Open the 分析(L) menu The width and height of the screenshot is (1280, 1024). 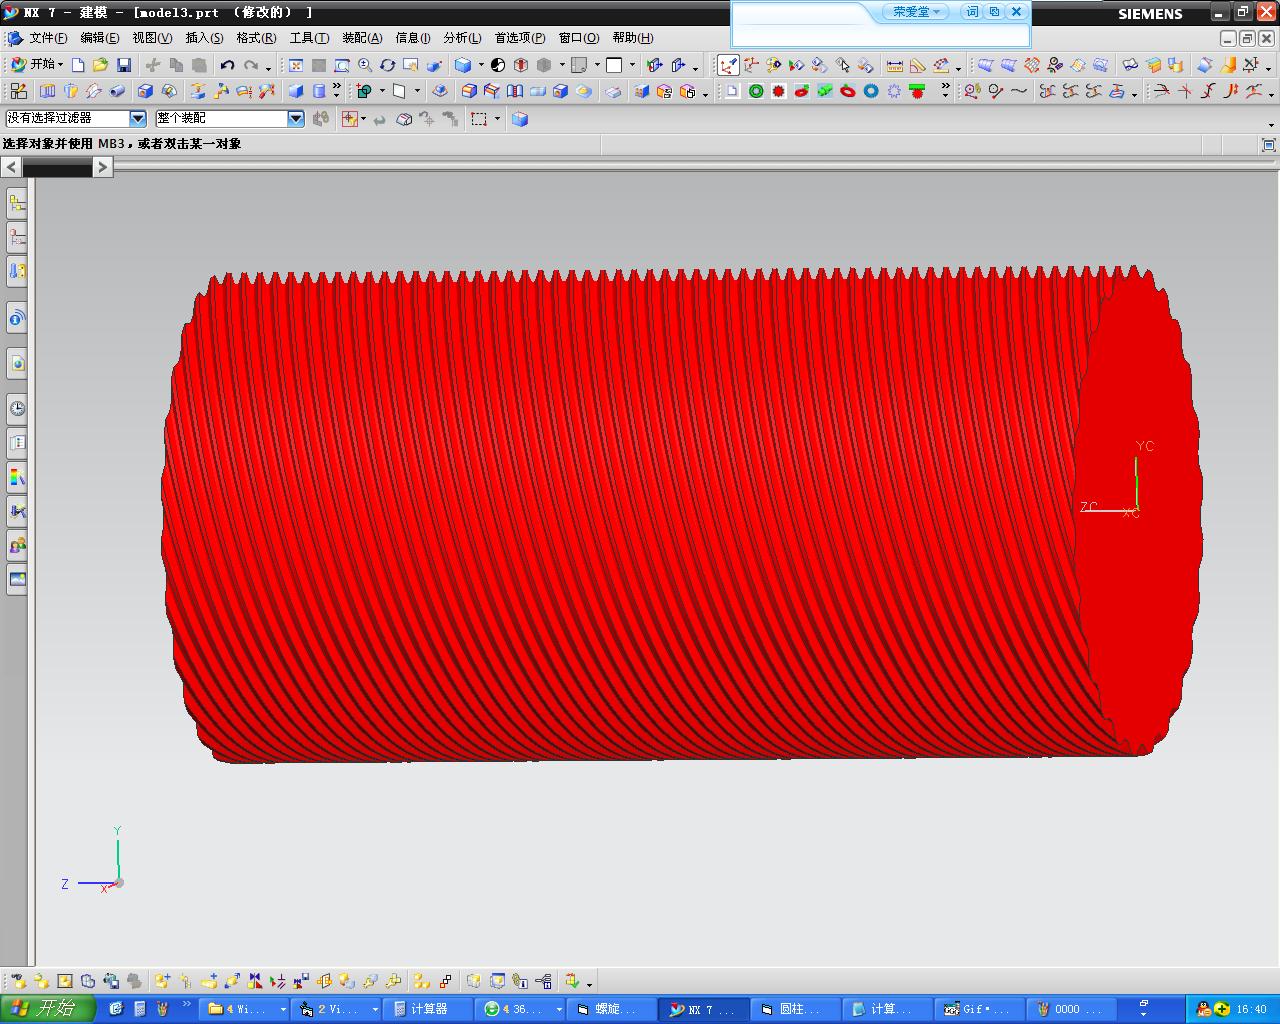coord(462,38)
